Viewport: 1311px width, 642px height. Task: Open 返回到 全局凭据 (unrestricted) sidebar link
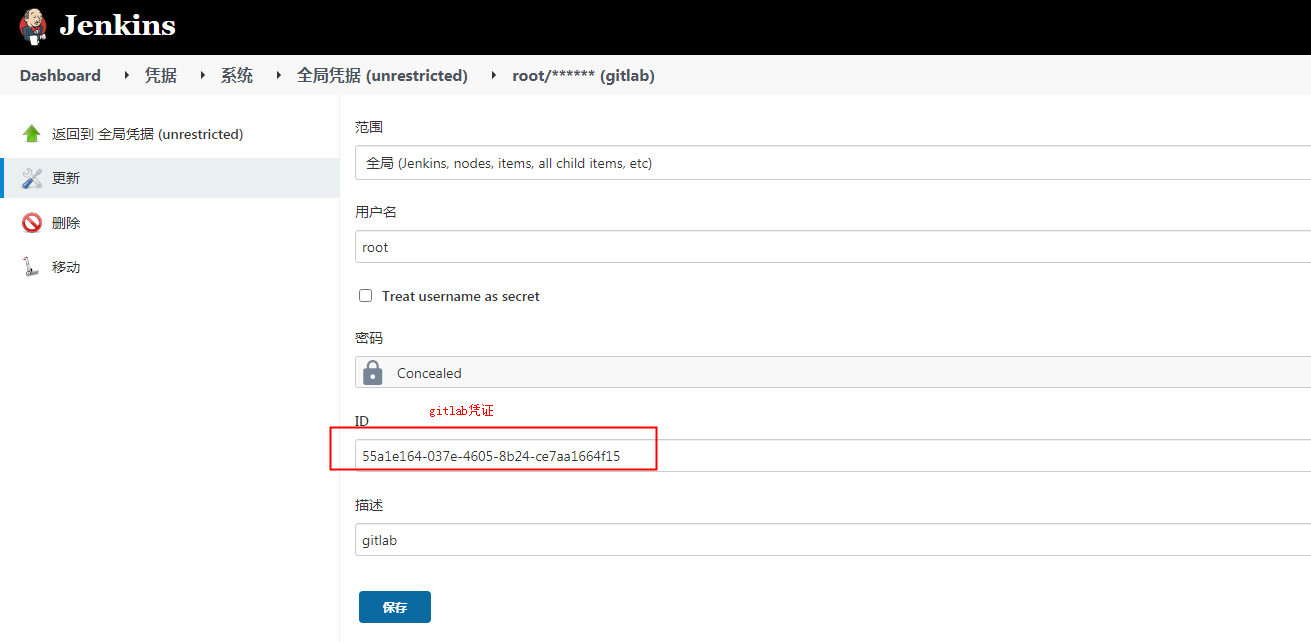(x=147, y=134)
